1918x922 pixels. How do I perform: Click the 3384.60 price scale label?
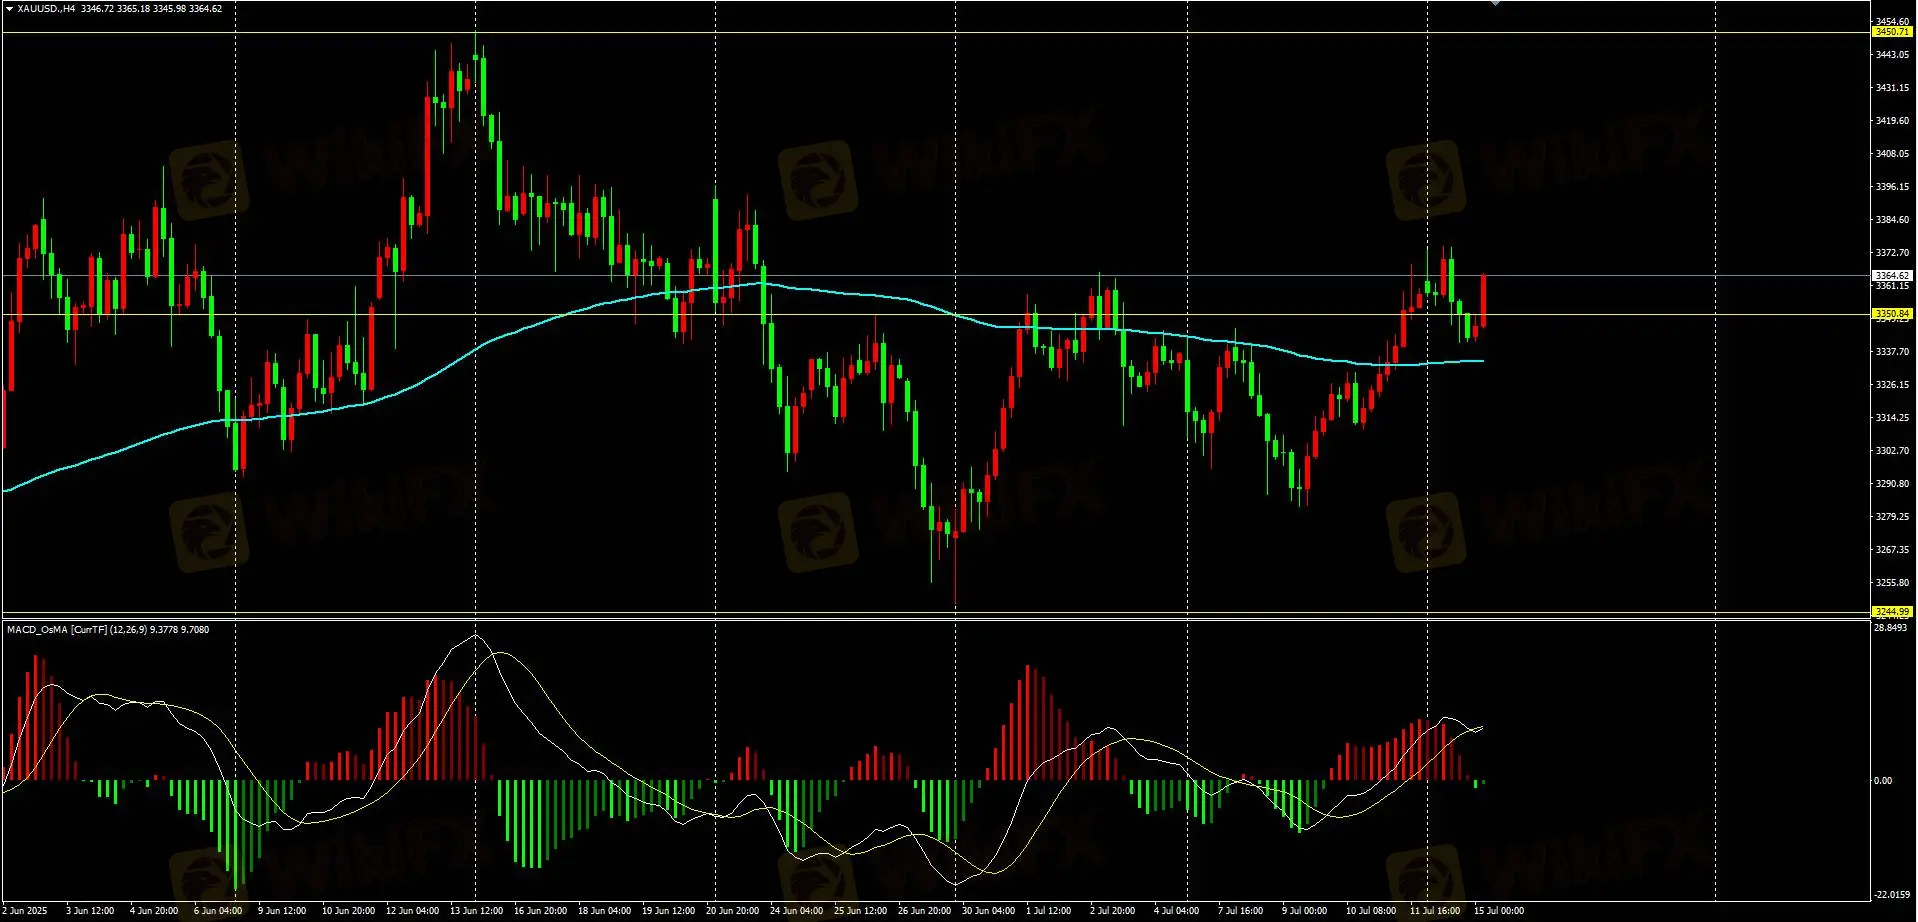point(1892,220)
